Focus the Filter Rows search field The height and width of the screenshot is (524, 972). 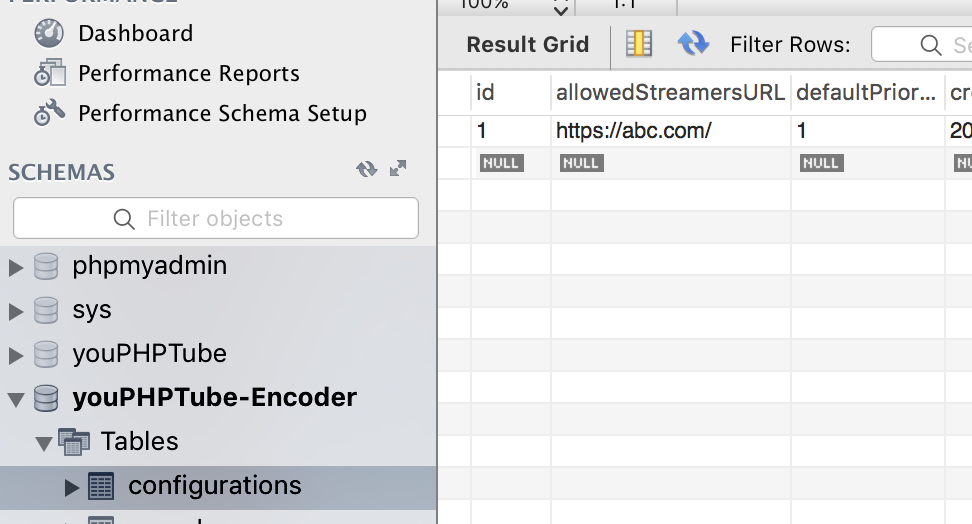[921, 44]
